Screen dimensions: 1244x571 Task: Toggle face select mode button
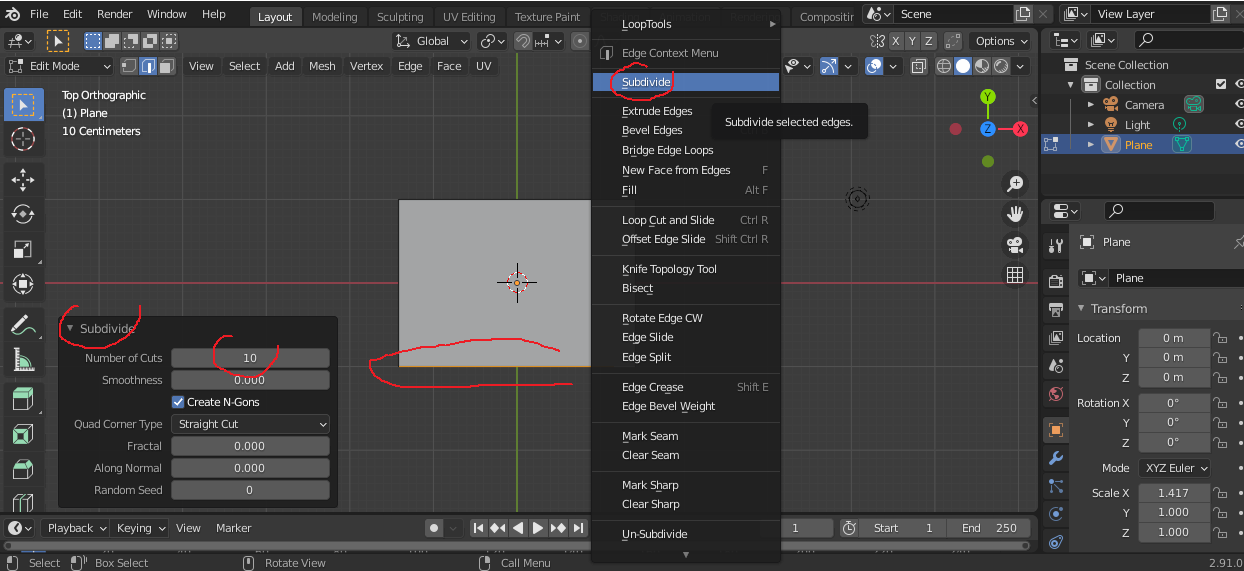coord(166,66)
